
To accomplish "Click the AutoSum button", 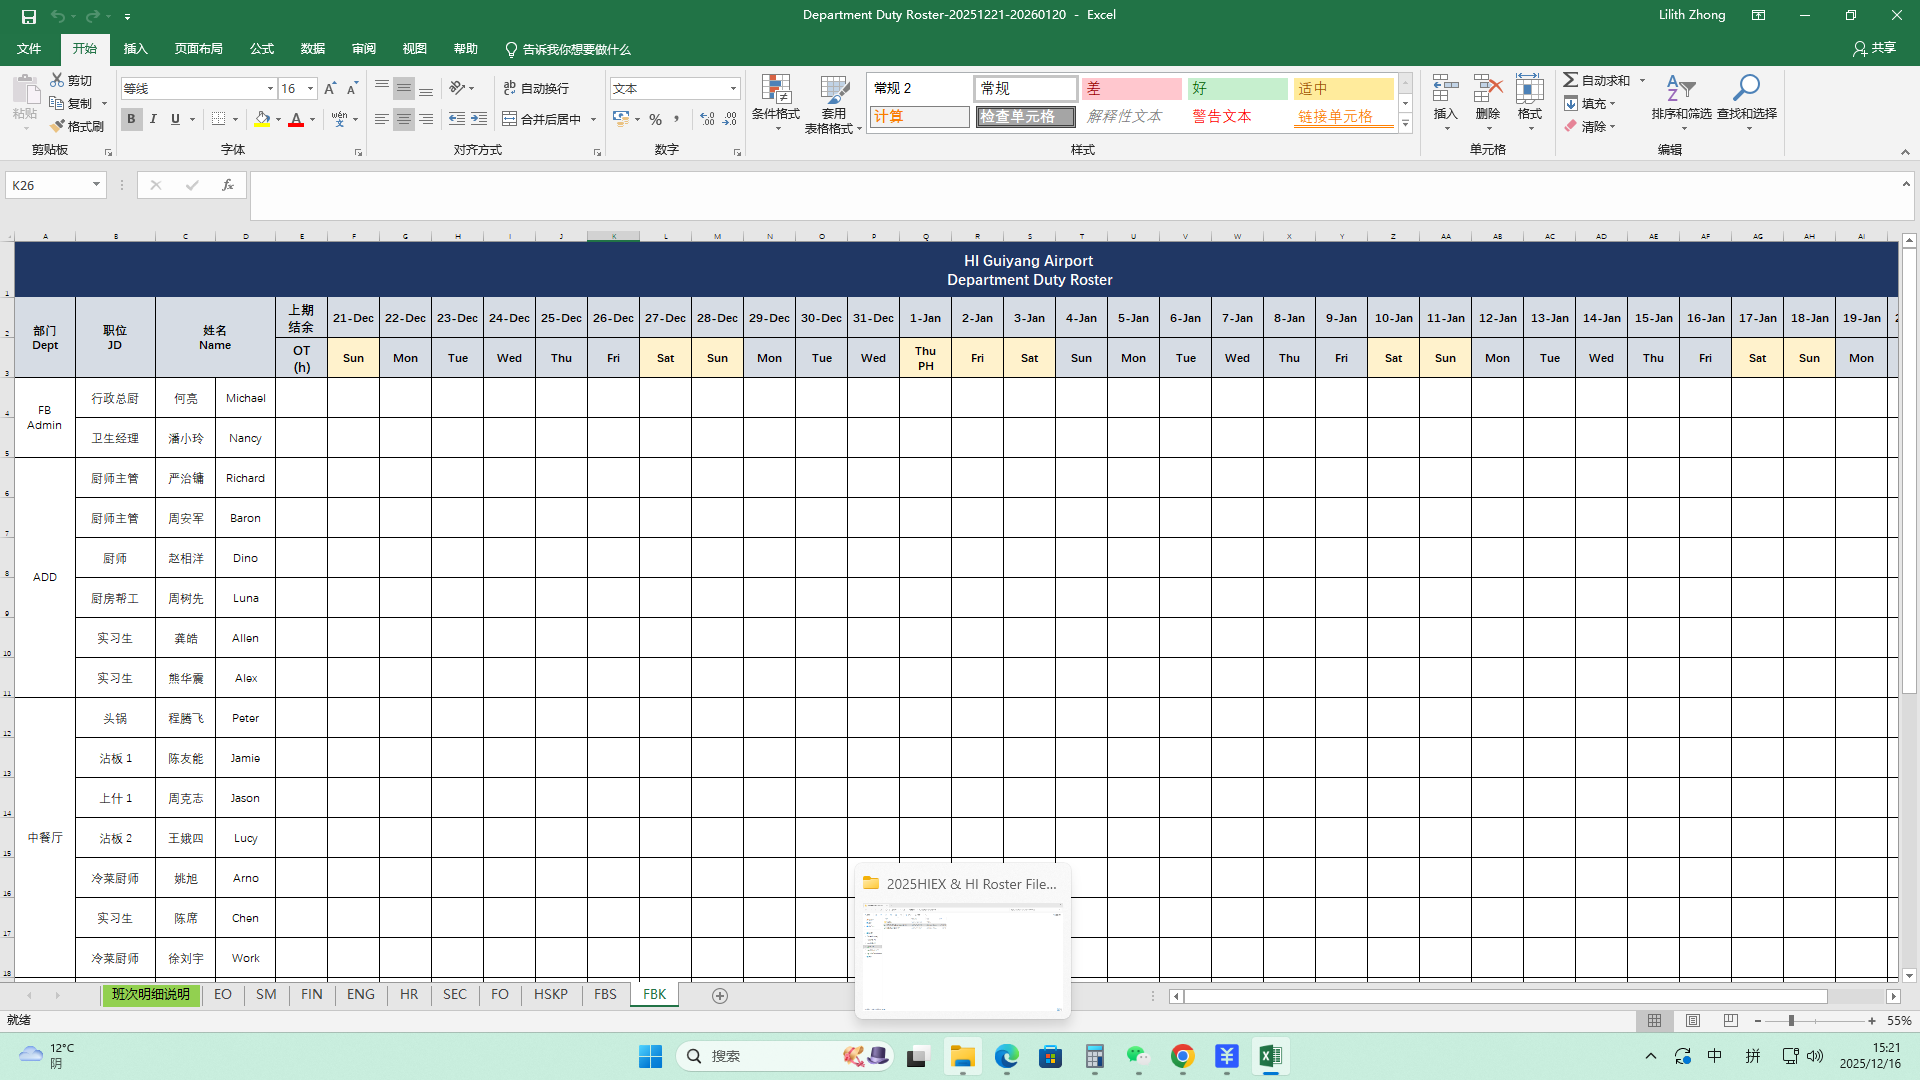I will pyautogui.click(x=1597, y=80).
